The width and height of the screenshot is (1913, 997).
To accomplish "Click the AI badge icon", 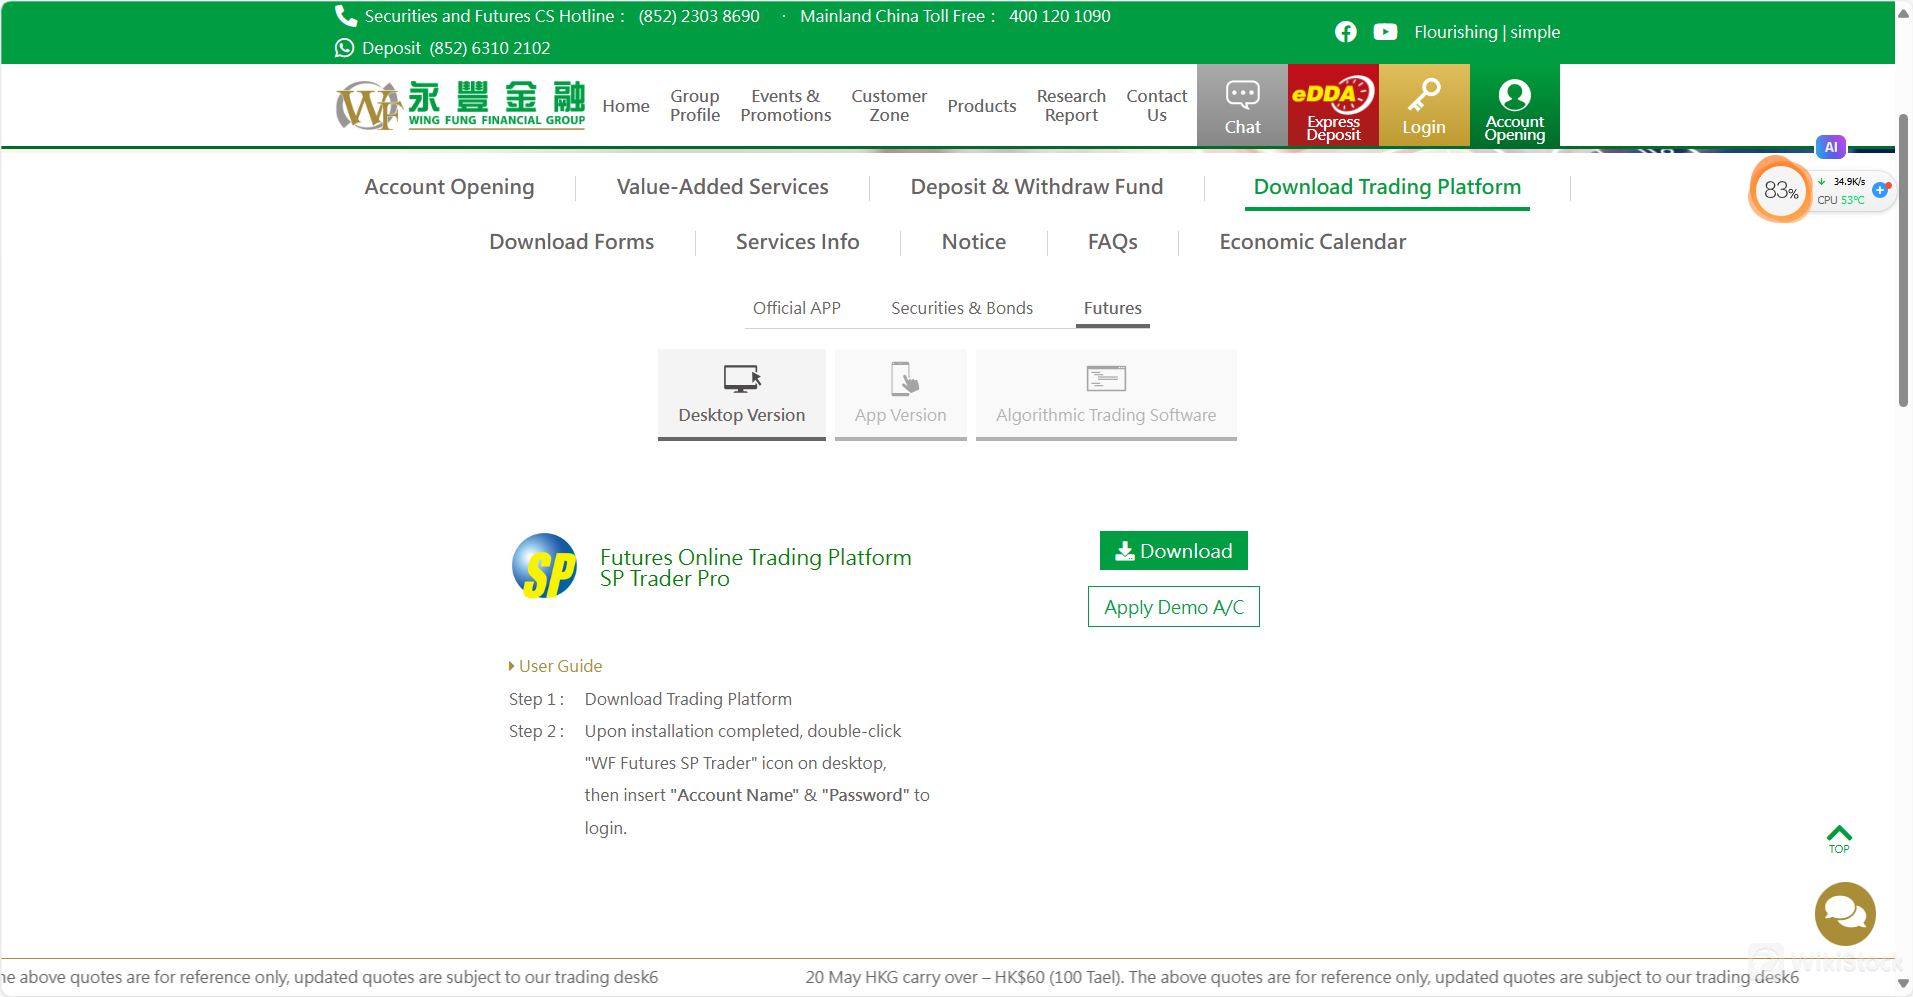I will (1831, 147).
